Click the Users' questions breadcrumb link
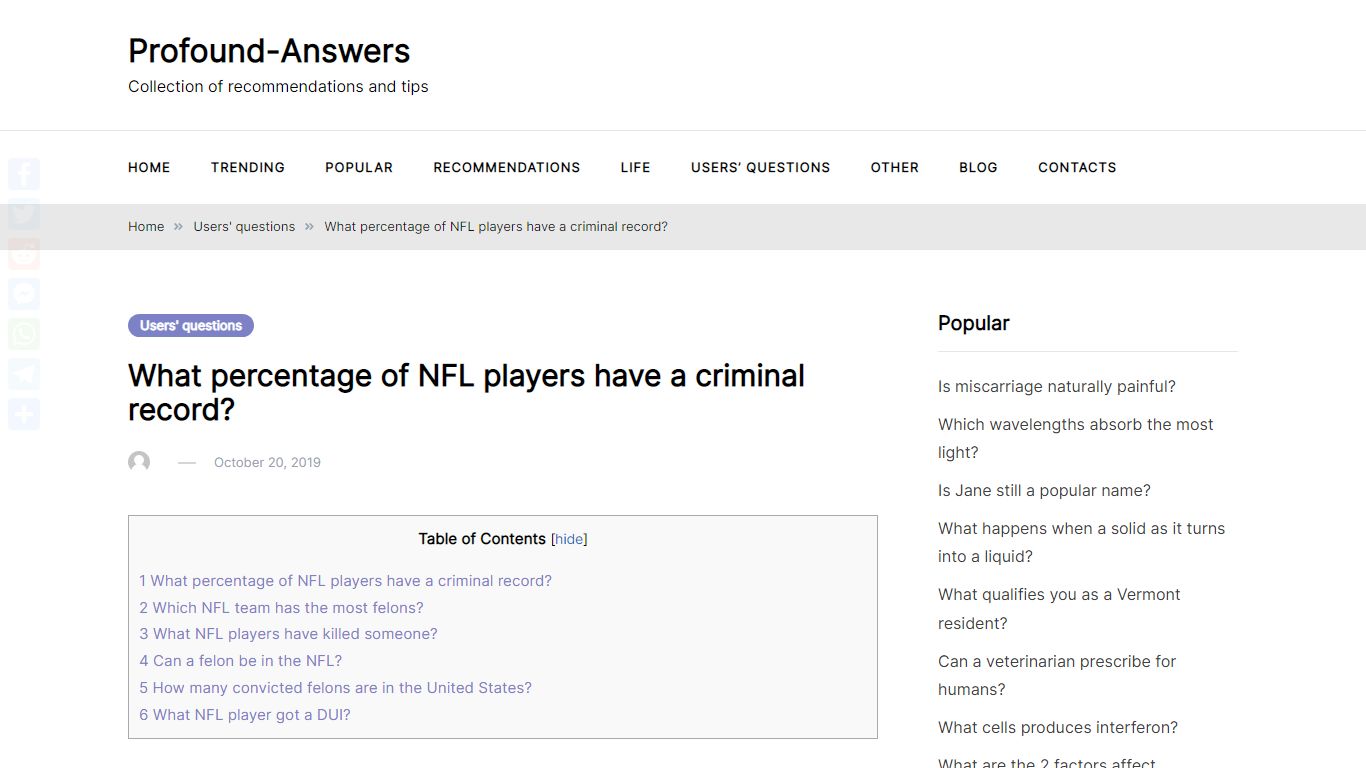This screenshot has height=768, width=1366. [244, 227]
